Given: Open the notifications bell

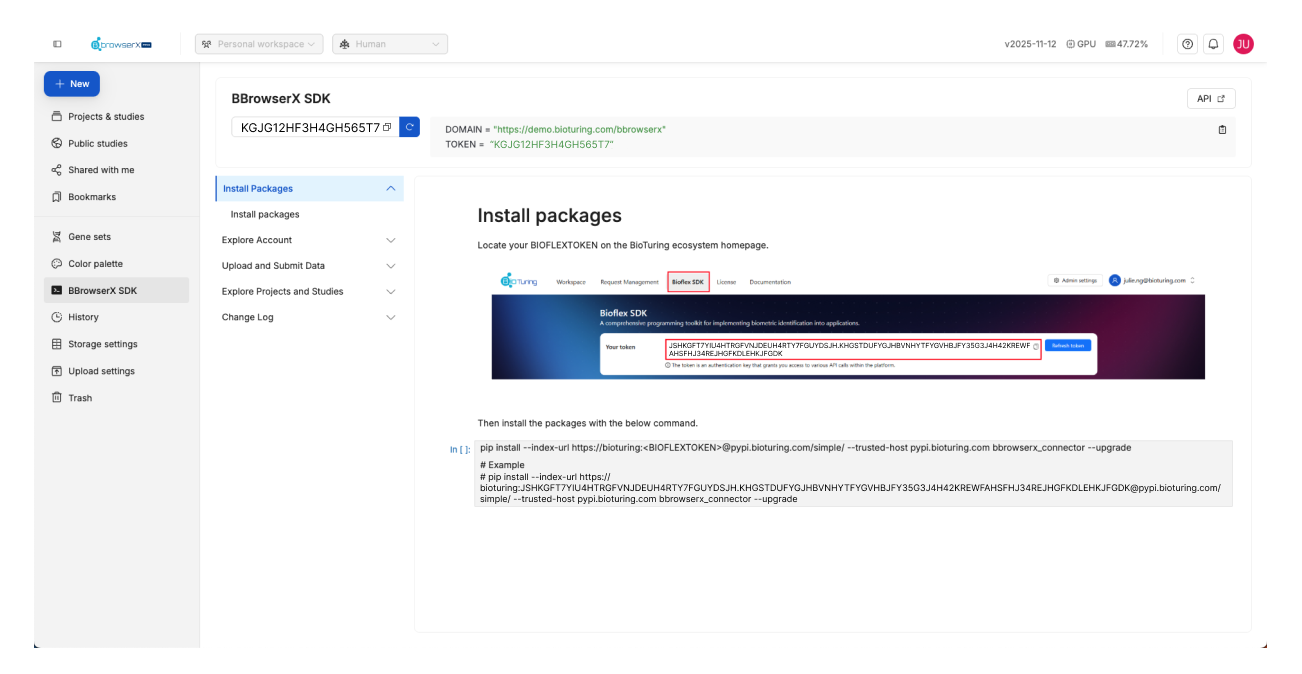Looking at the screenshot, I should 1214,44.
